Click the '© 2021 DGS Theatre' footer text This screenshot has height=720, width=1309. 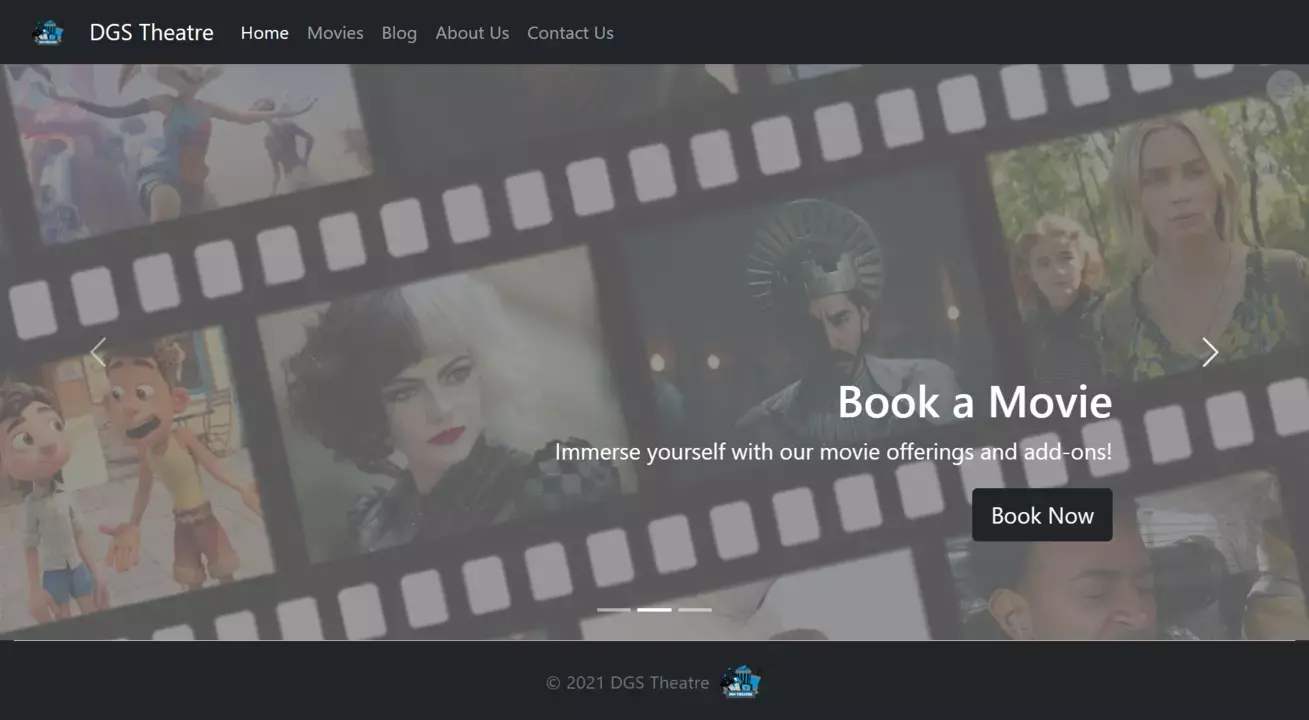point(627,683)
